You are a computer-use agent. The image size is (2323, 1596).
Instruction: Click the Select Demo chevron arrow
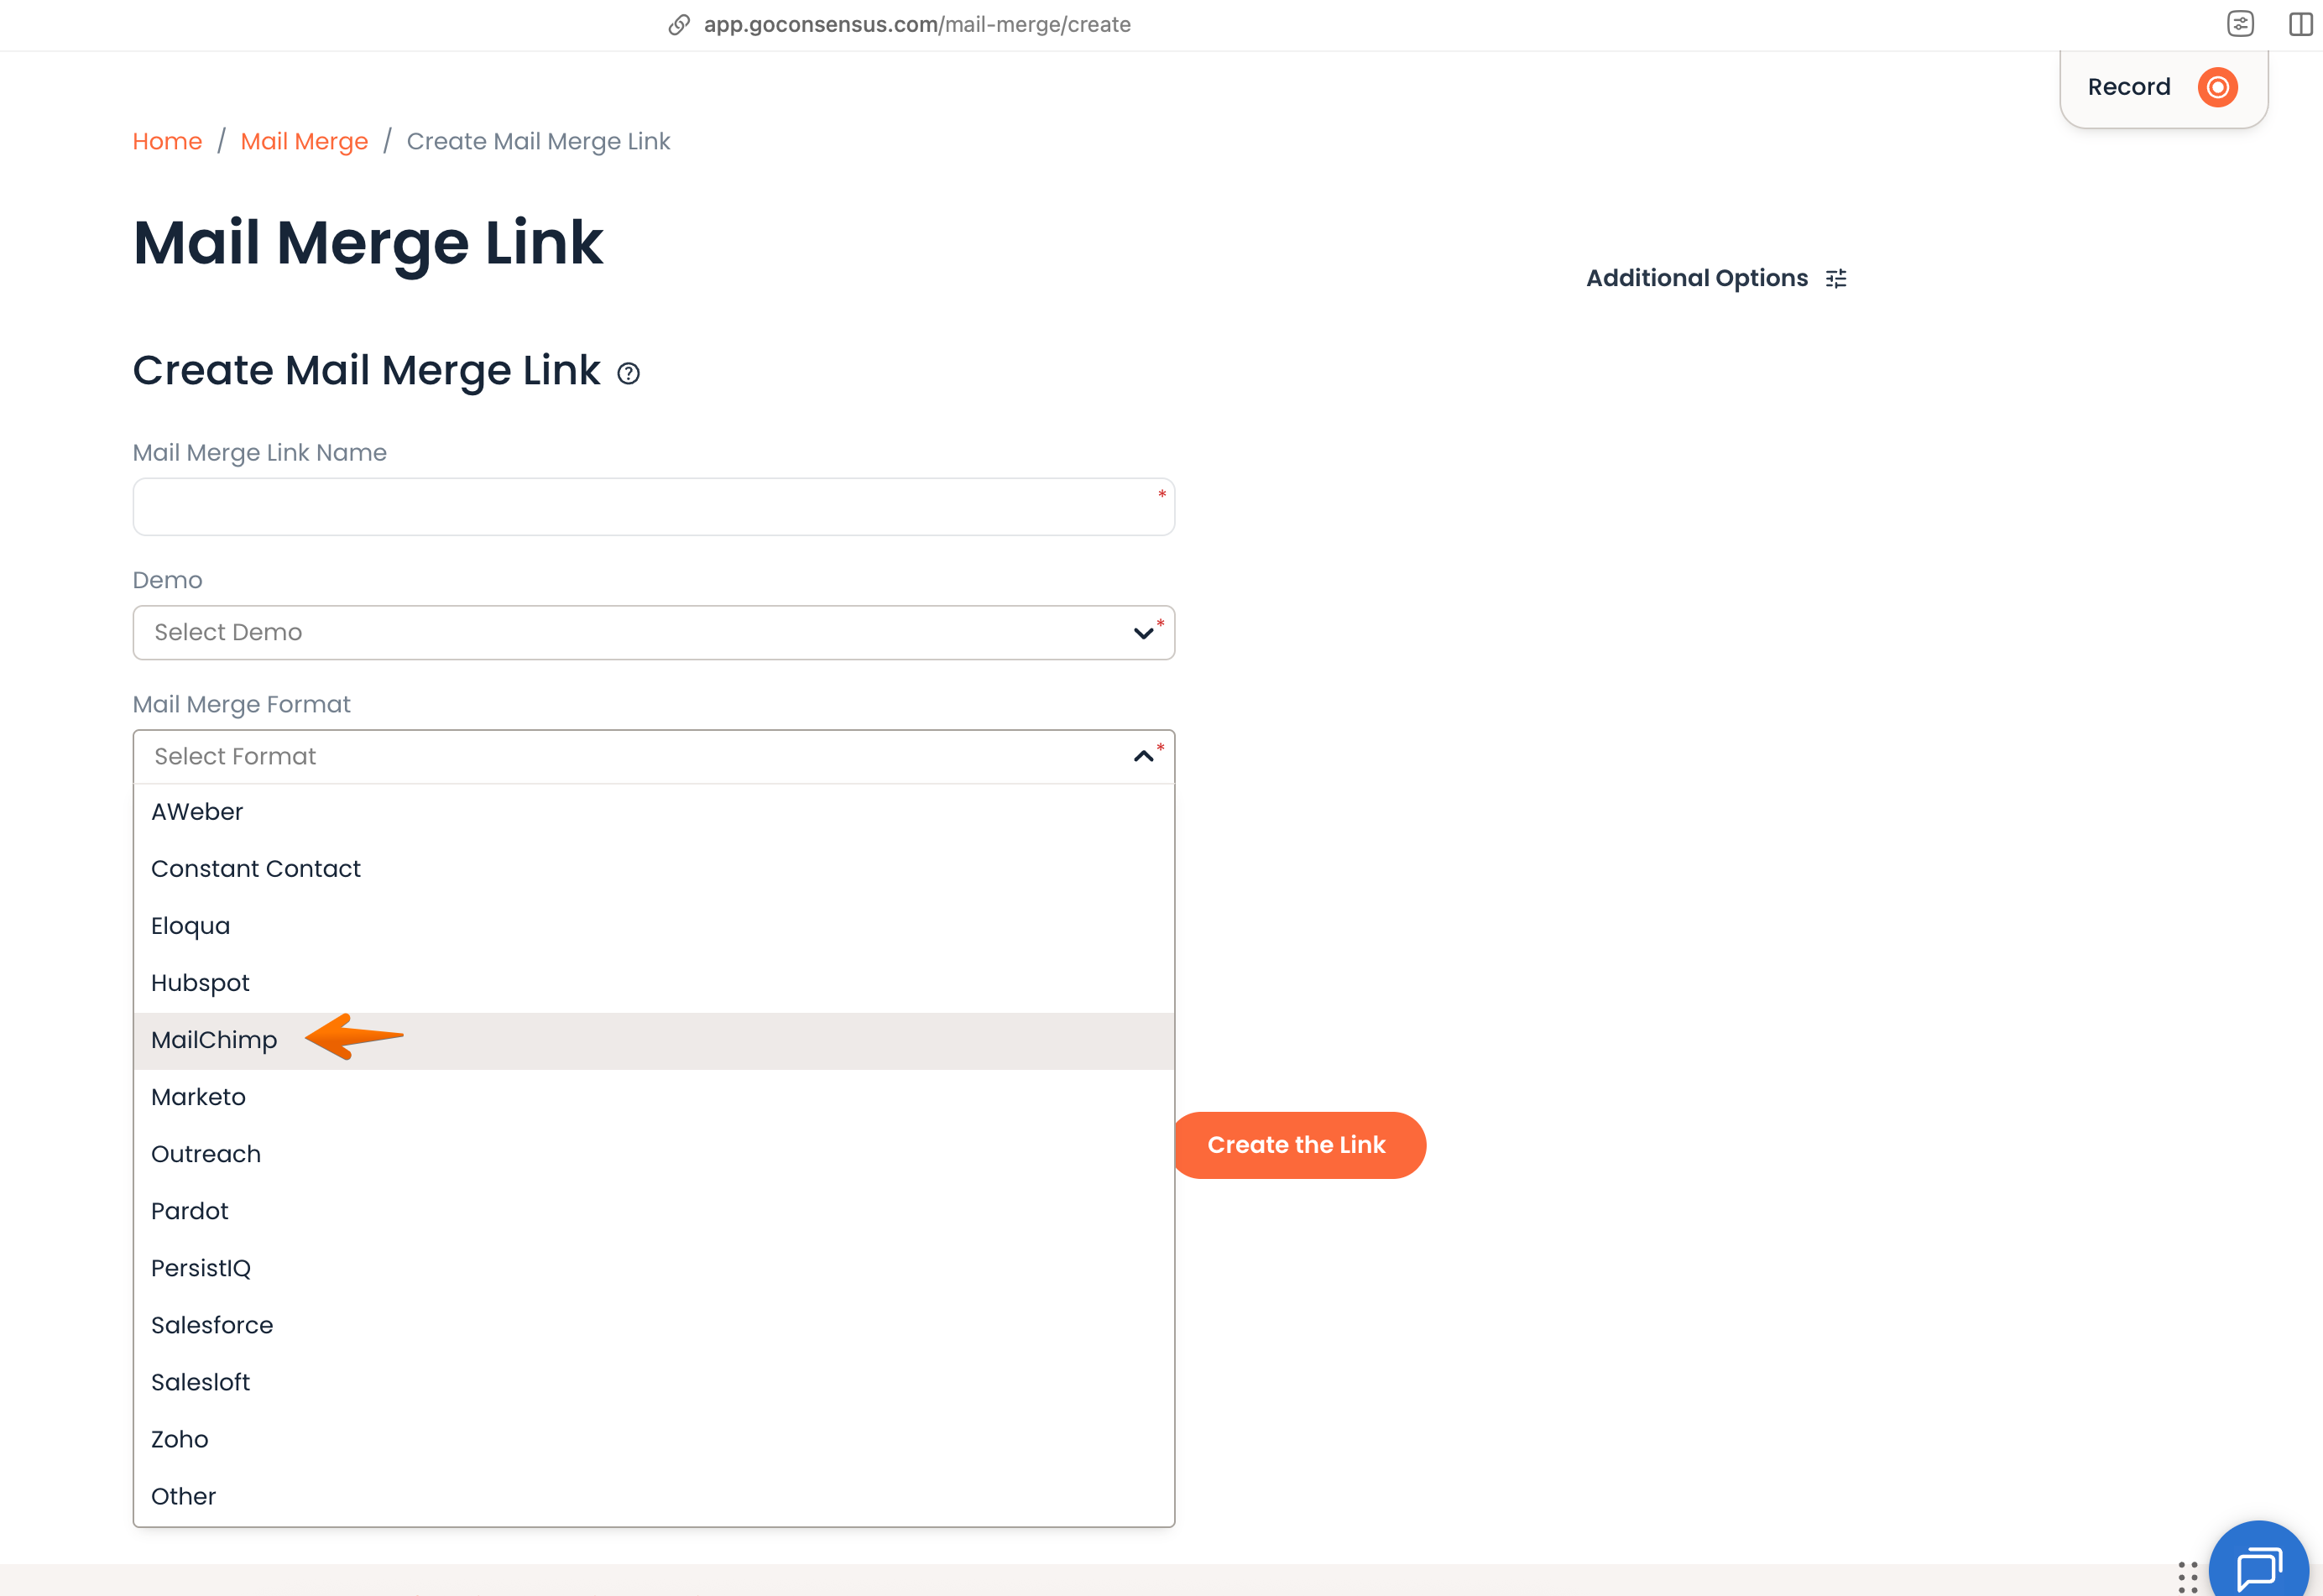1143,633
